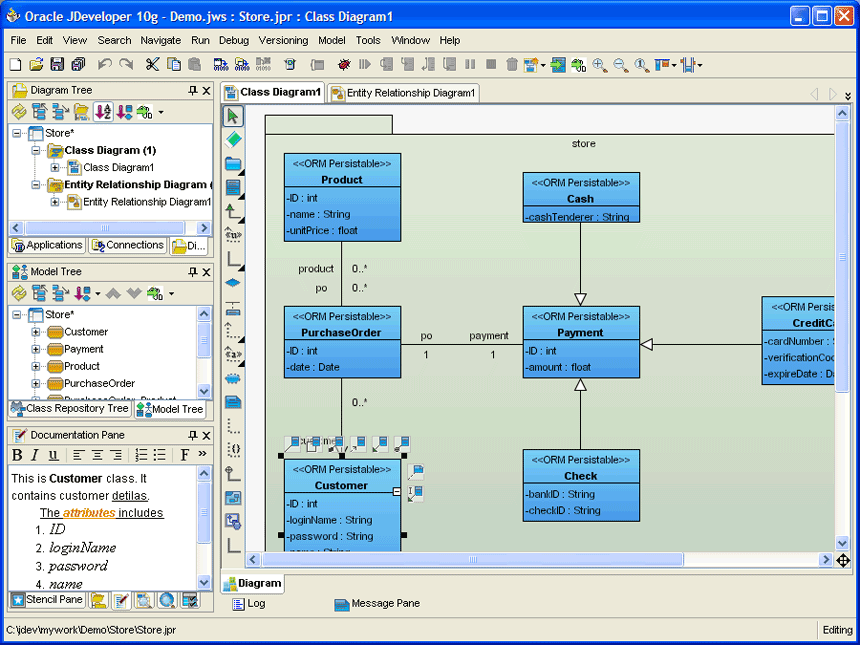Expand the Class Diagram1 tree node

[54, 167]
